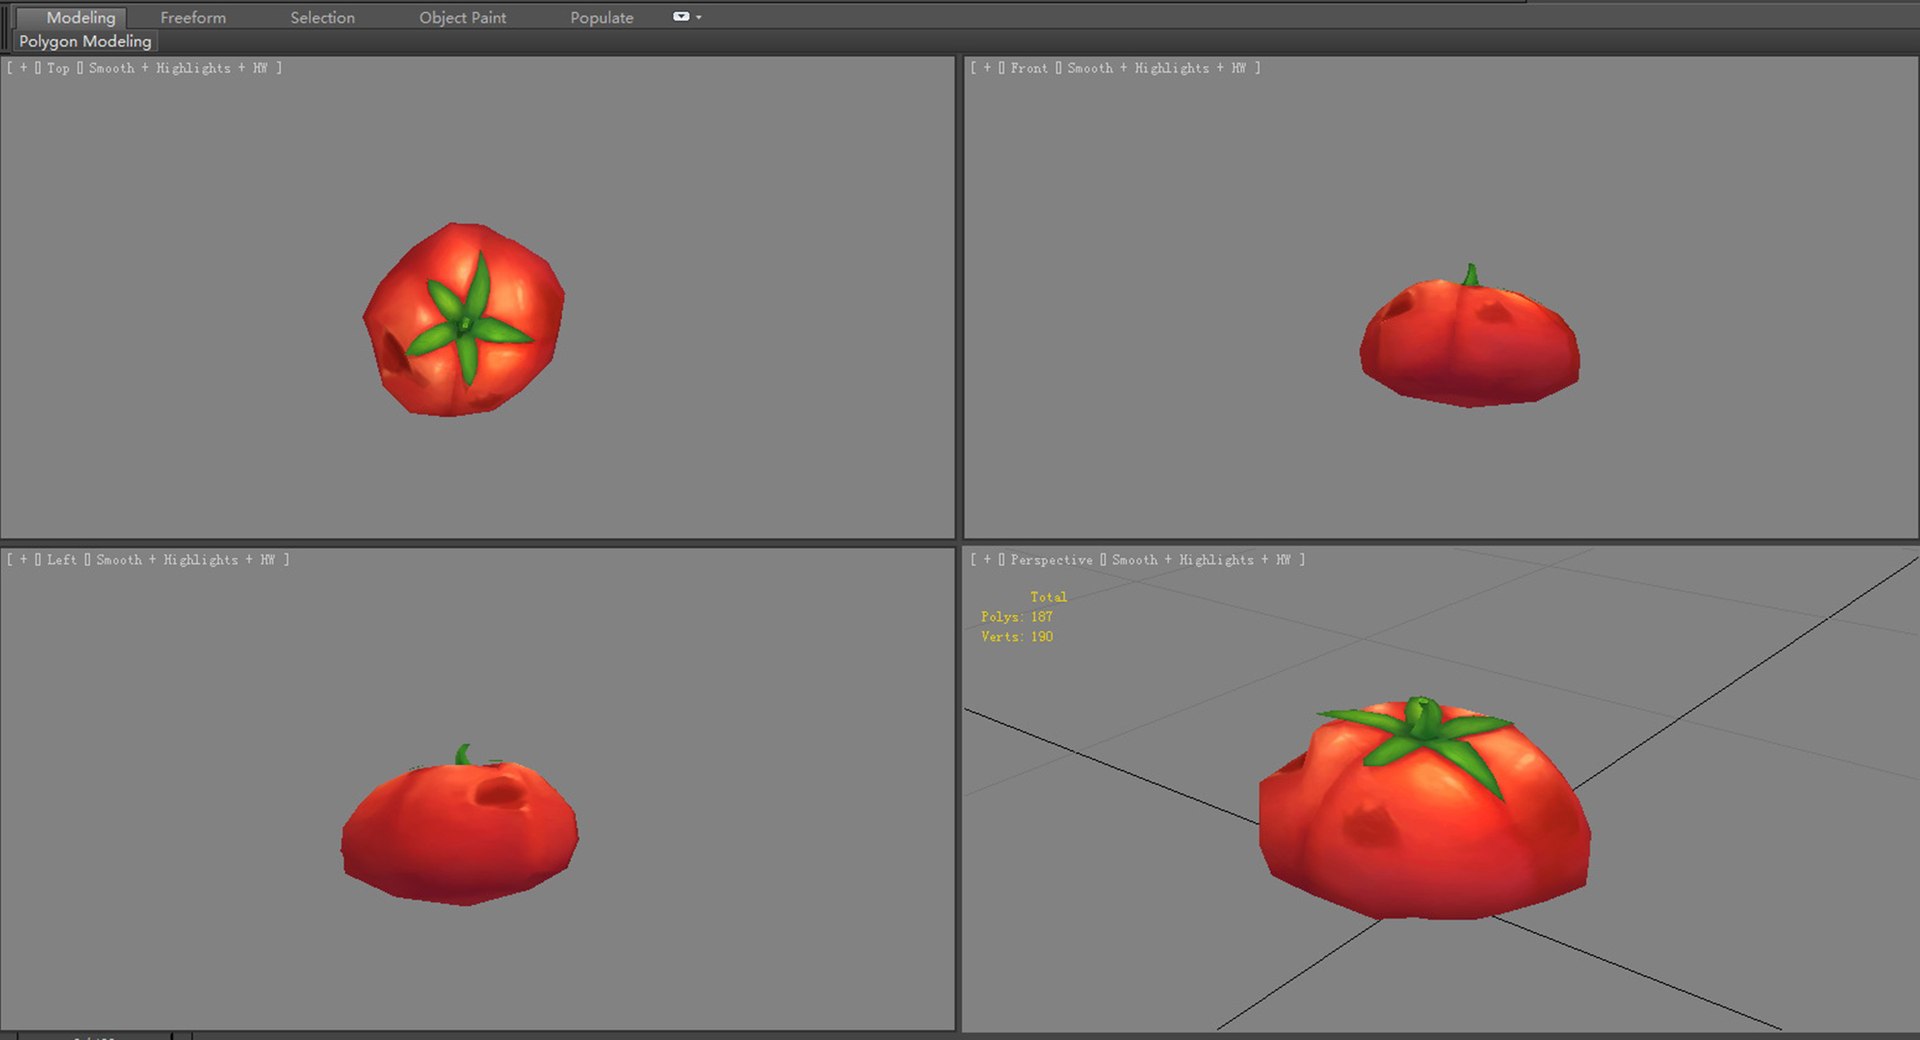Click the Perspective viewport name label

point(1051,560)
